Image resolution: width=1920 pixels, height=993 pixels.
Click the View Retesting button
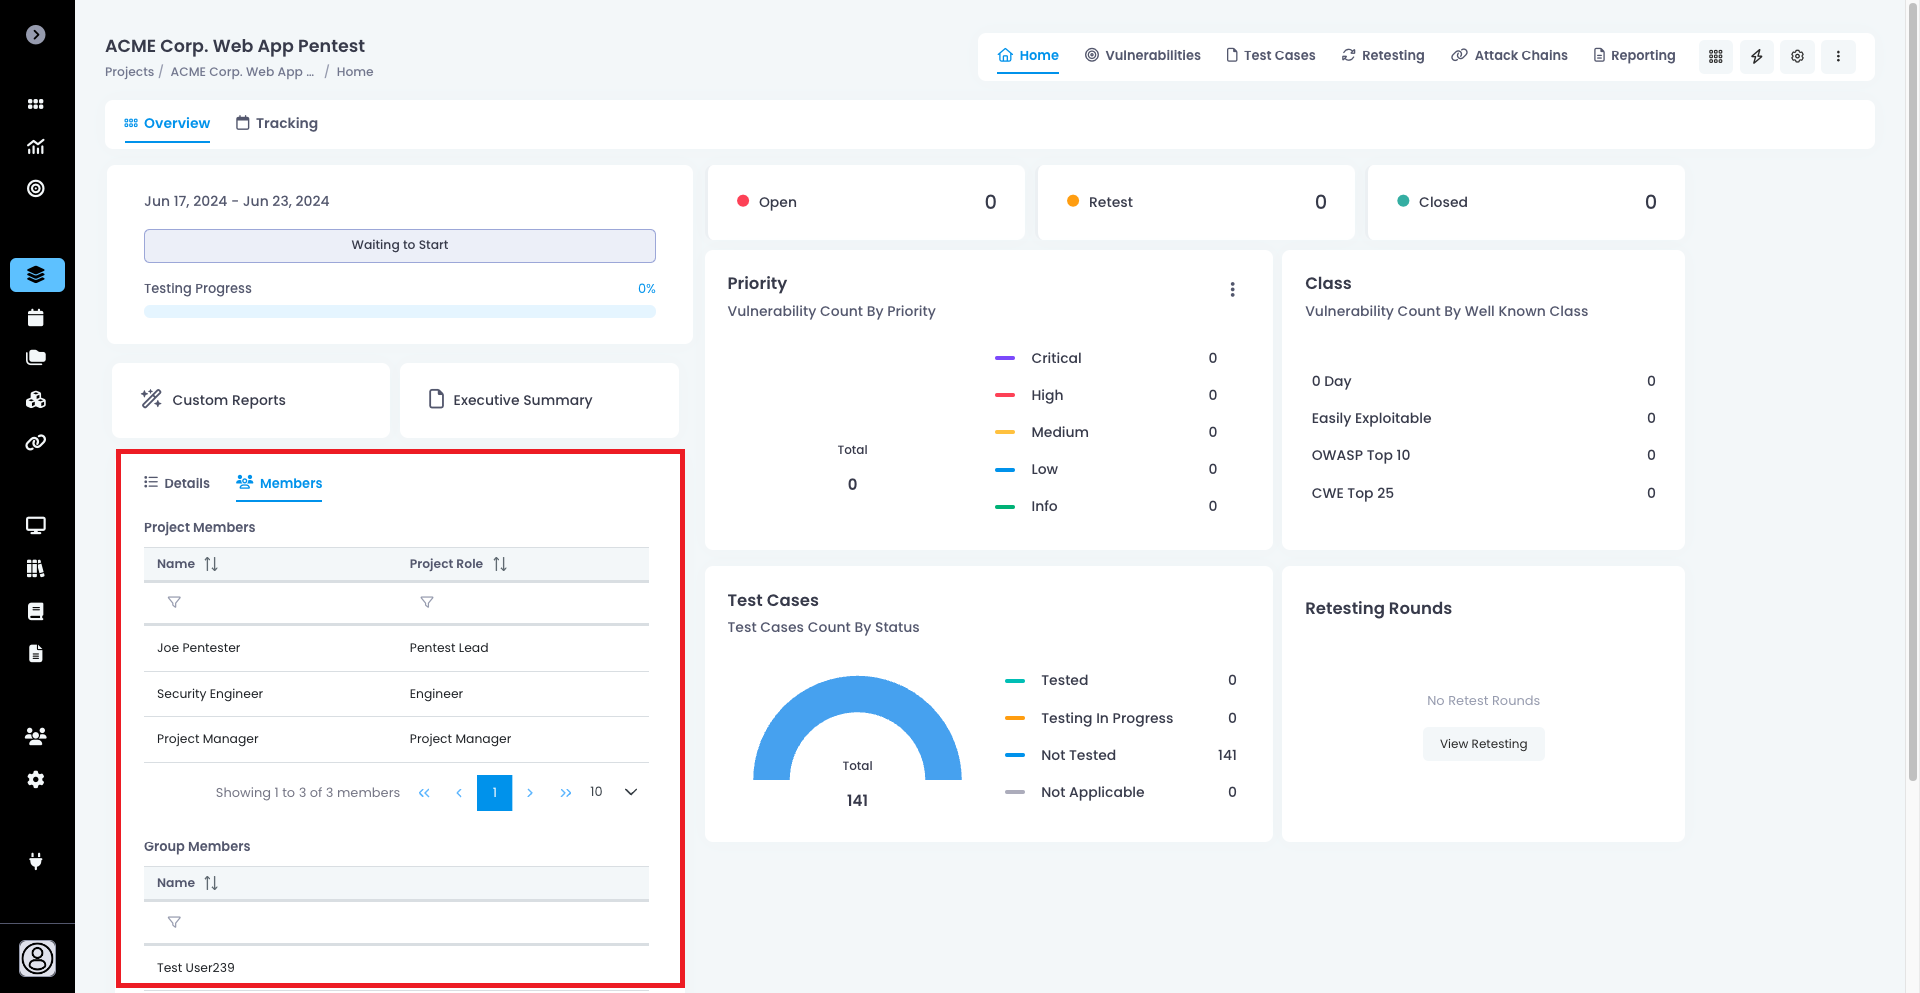(x=1483, y=744)
